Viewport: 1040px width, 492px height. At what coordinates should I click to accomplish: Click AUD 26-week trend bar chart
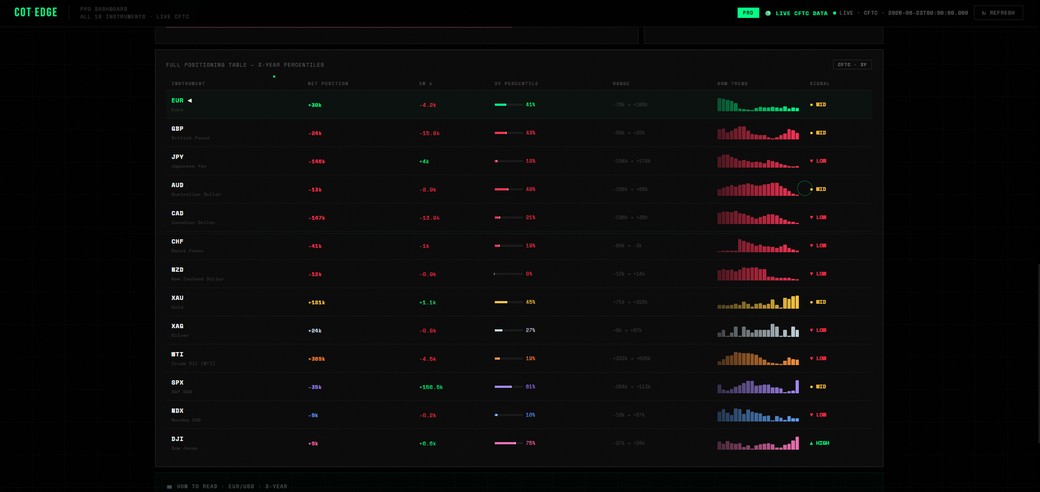(x=758, y=189)
